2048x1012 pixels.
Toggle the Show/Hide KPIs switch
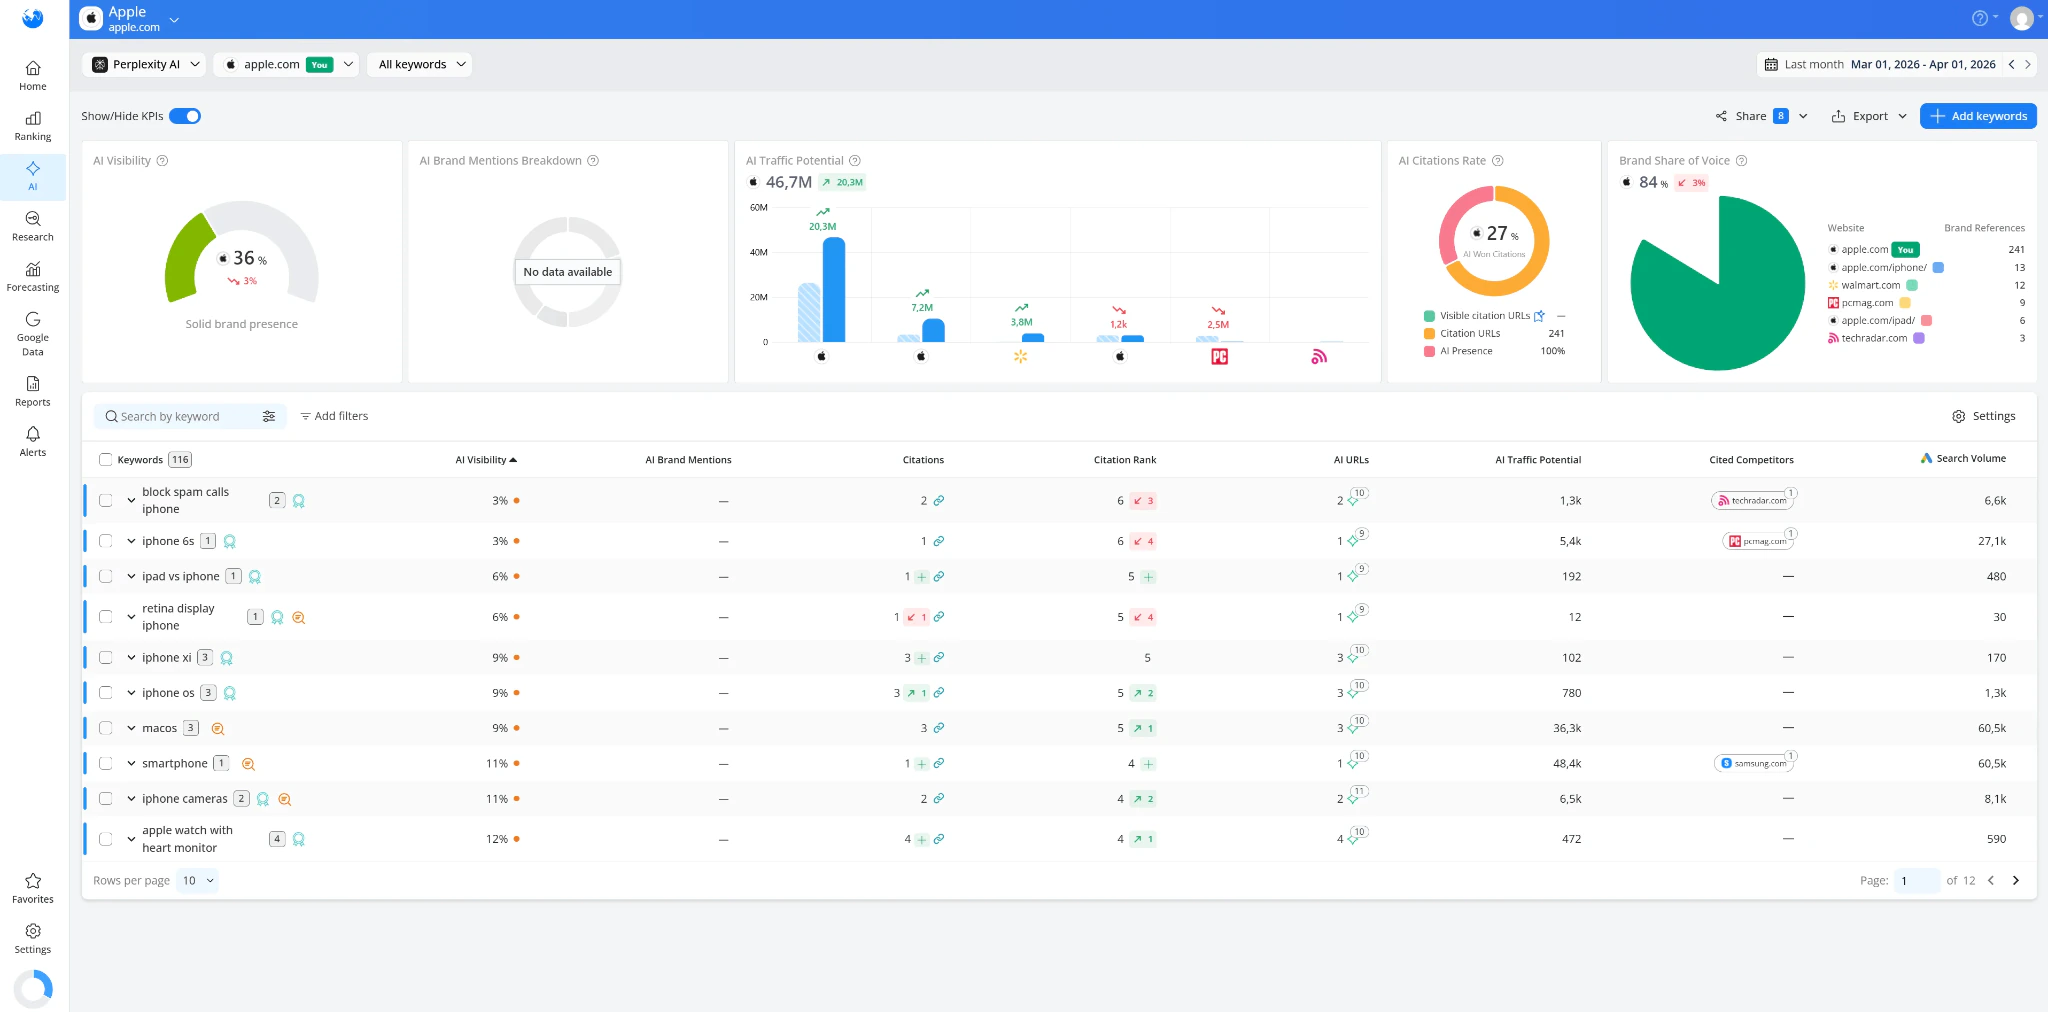[185, 116]
